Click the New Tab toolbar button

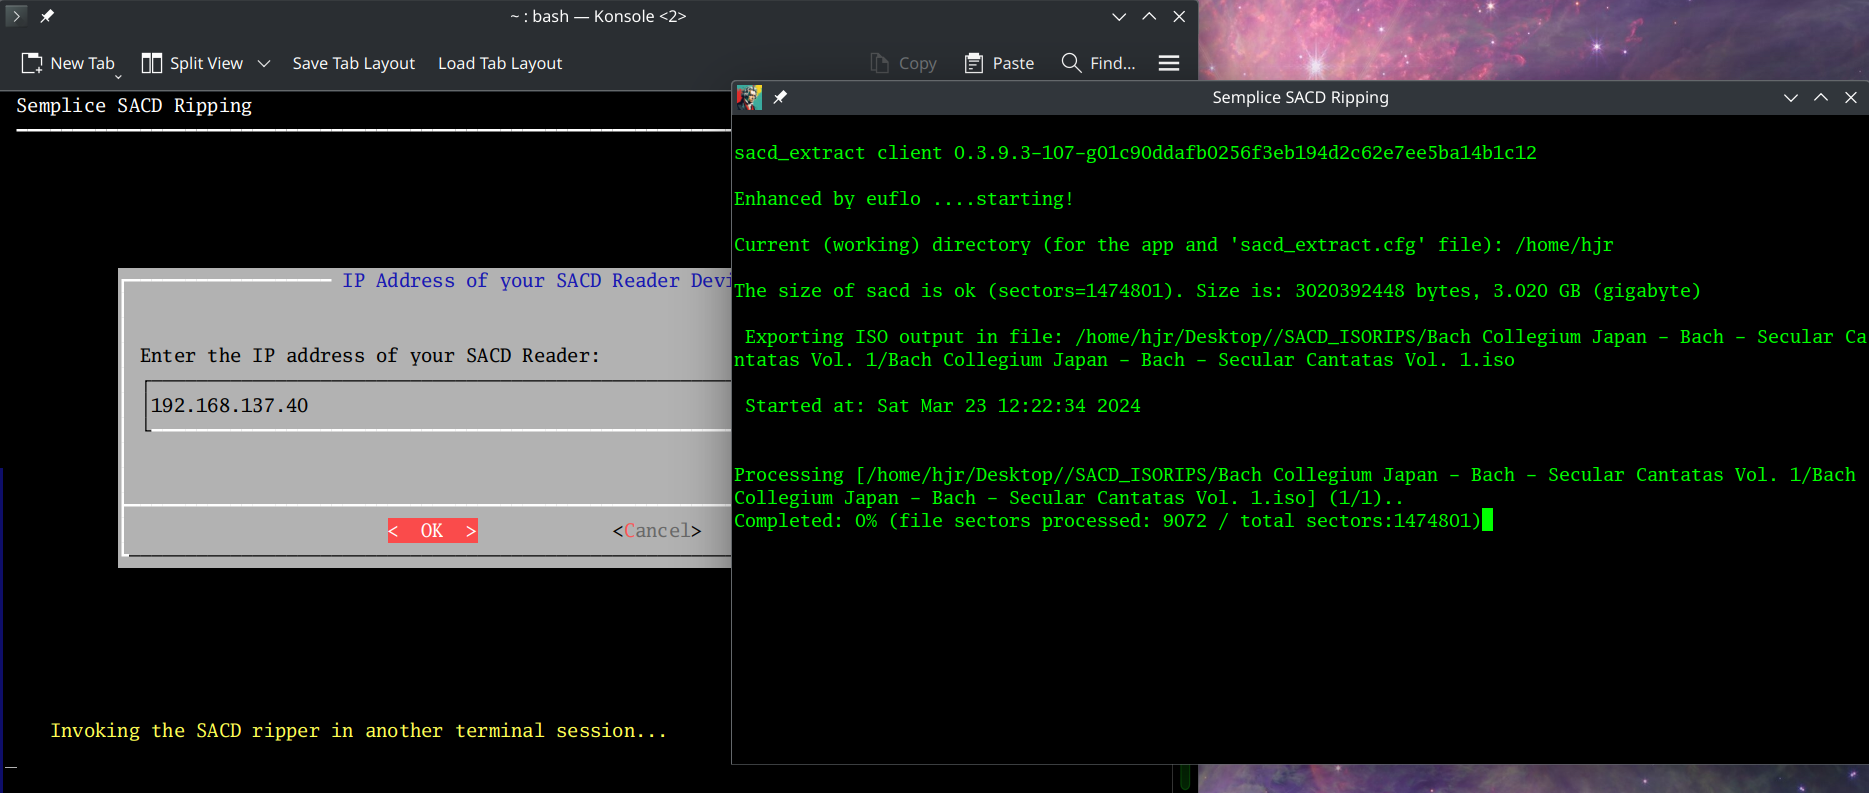[x=68, y=63]
